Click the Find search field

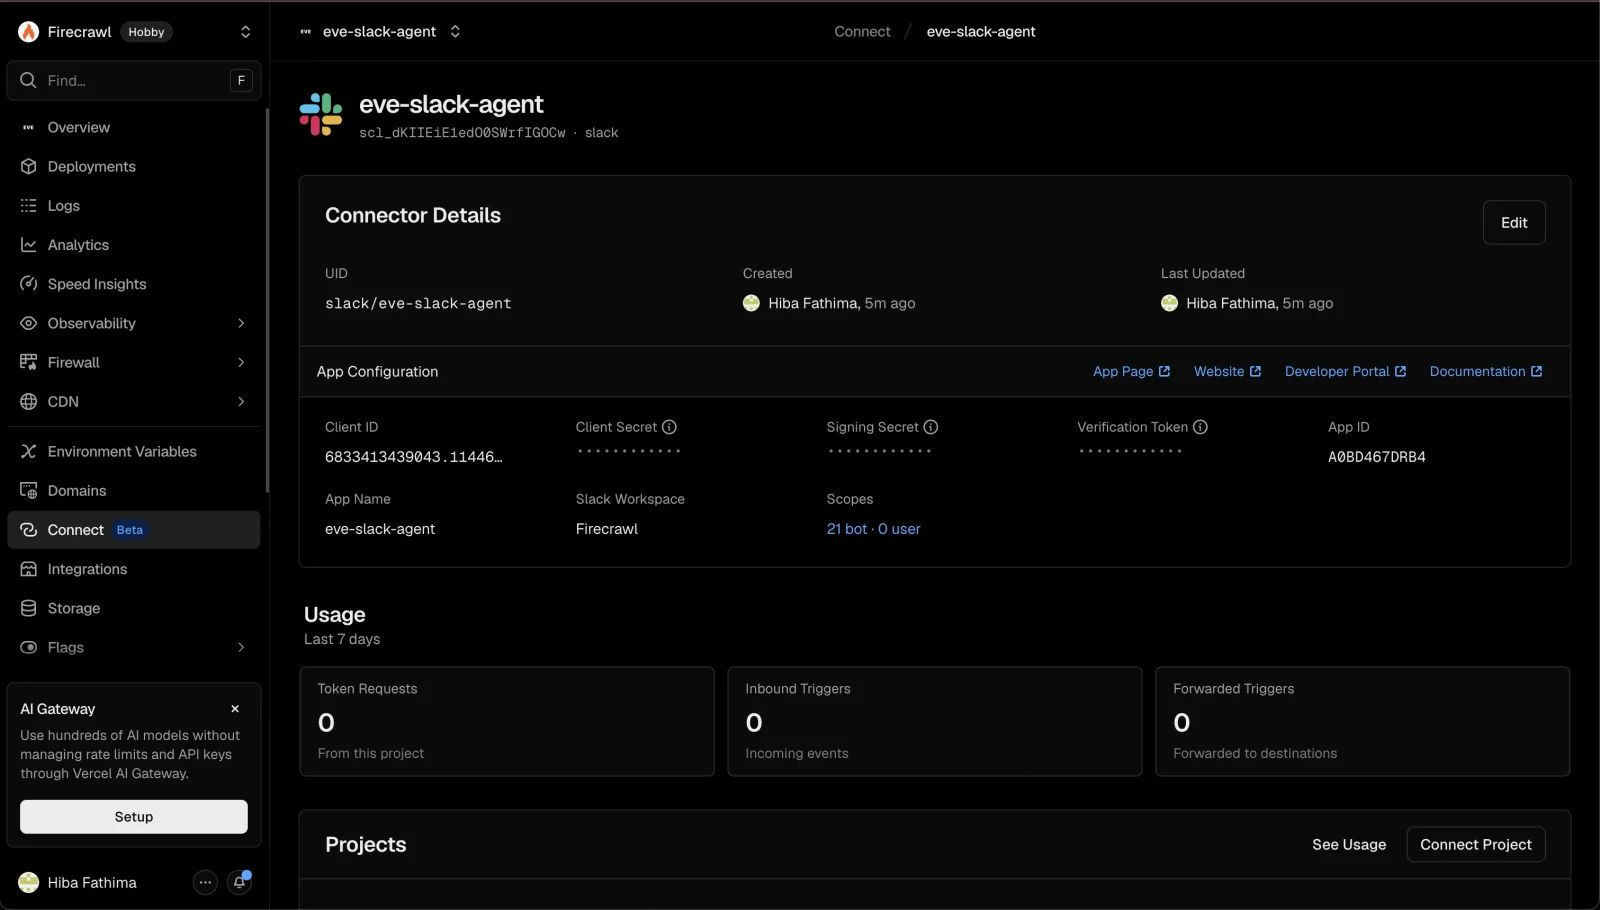tap(134, 80)
